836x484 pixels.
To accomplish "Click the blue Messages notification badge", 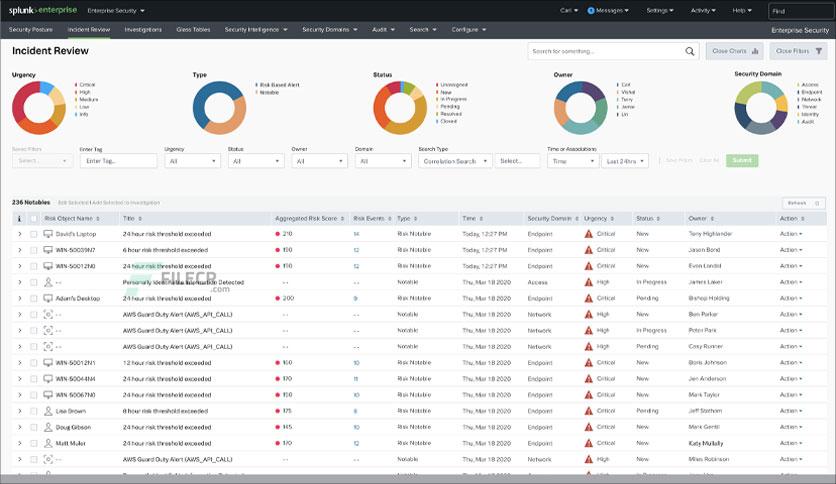I will pyautogui.click(x=591, y=11).
